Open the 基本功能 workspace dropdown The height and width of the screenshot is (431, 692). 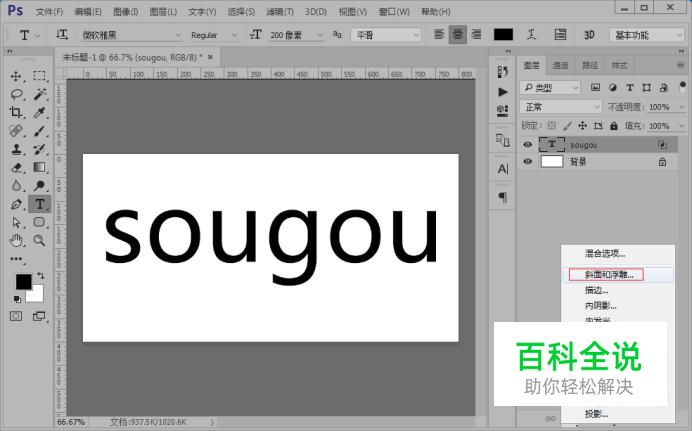coord(647,35)
